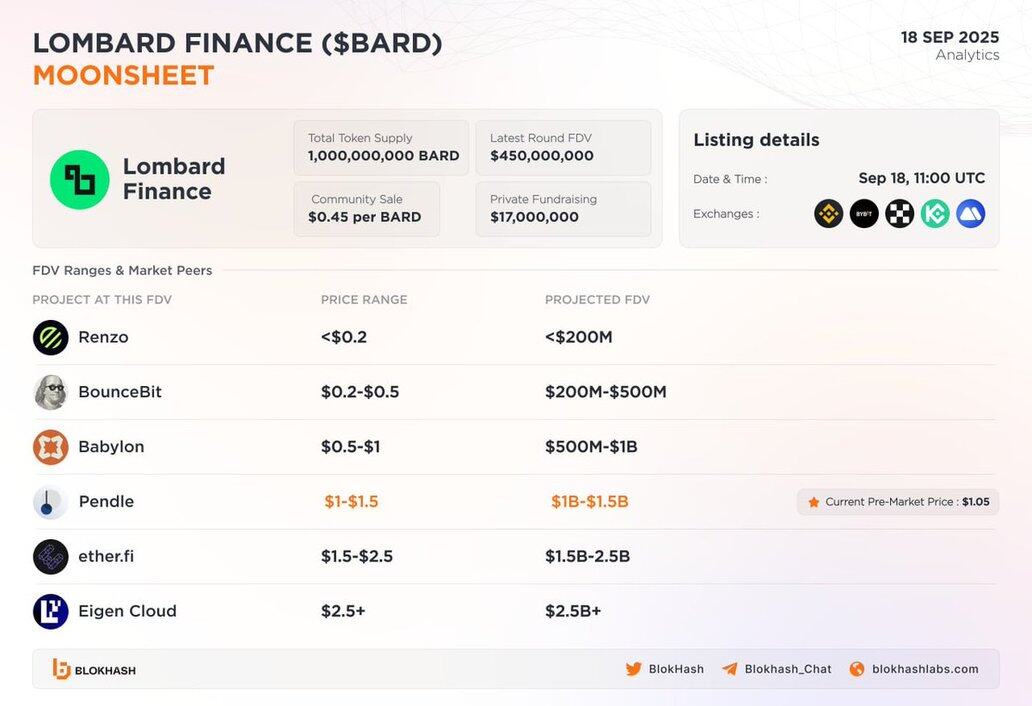Click the Latest Round FDV box

tap(563, 147)
